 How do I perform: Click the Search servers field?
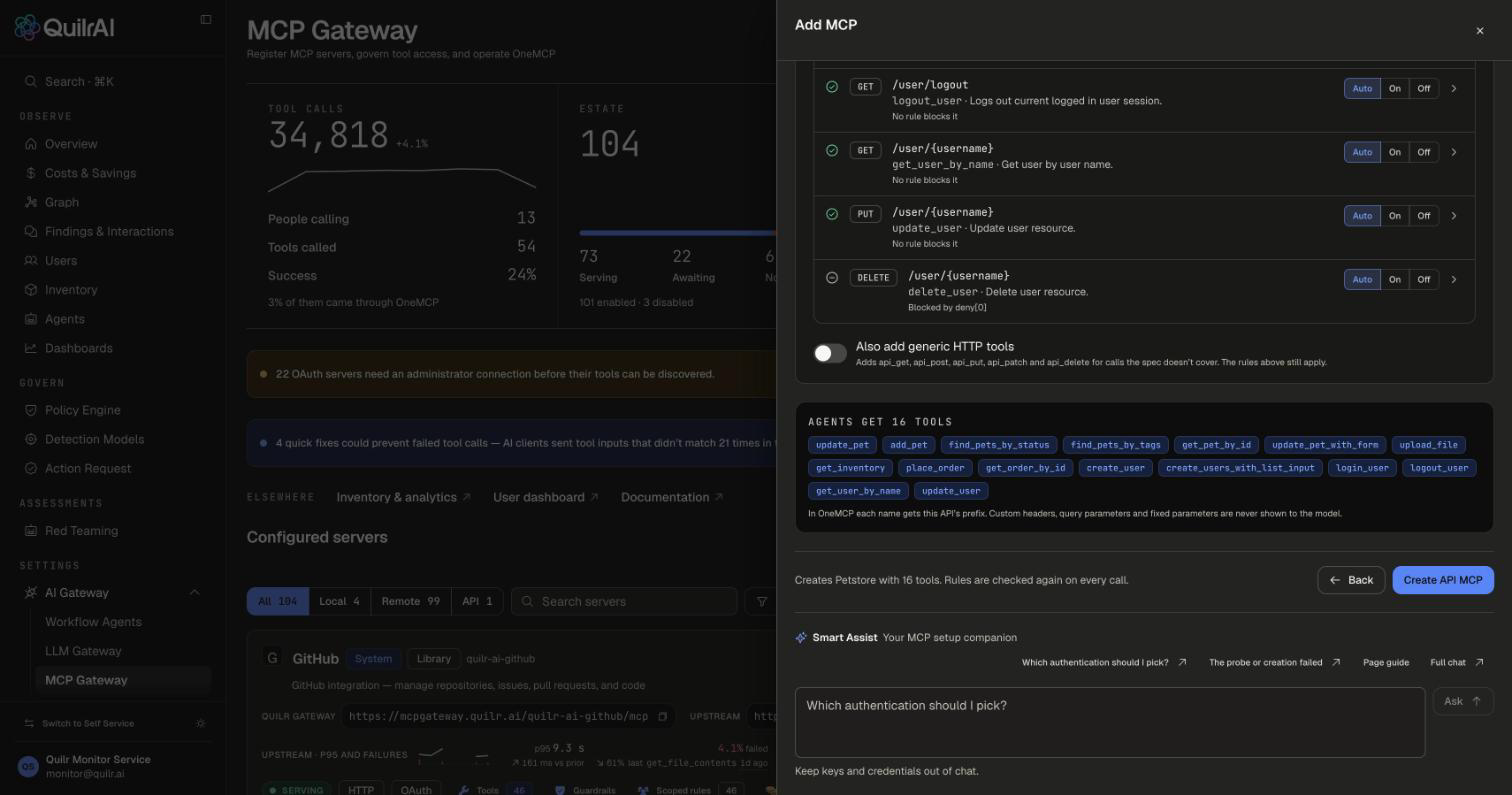pos(625,601)
